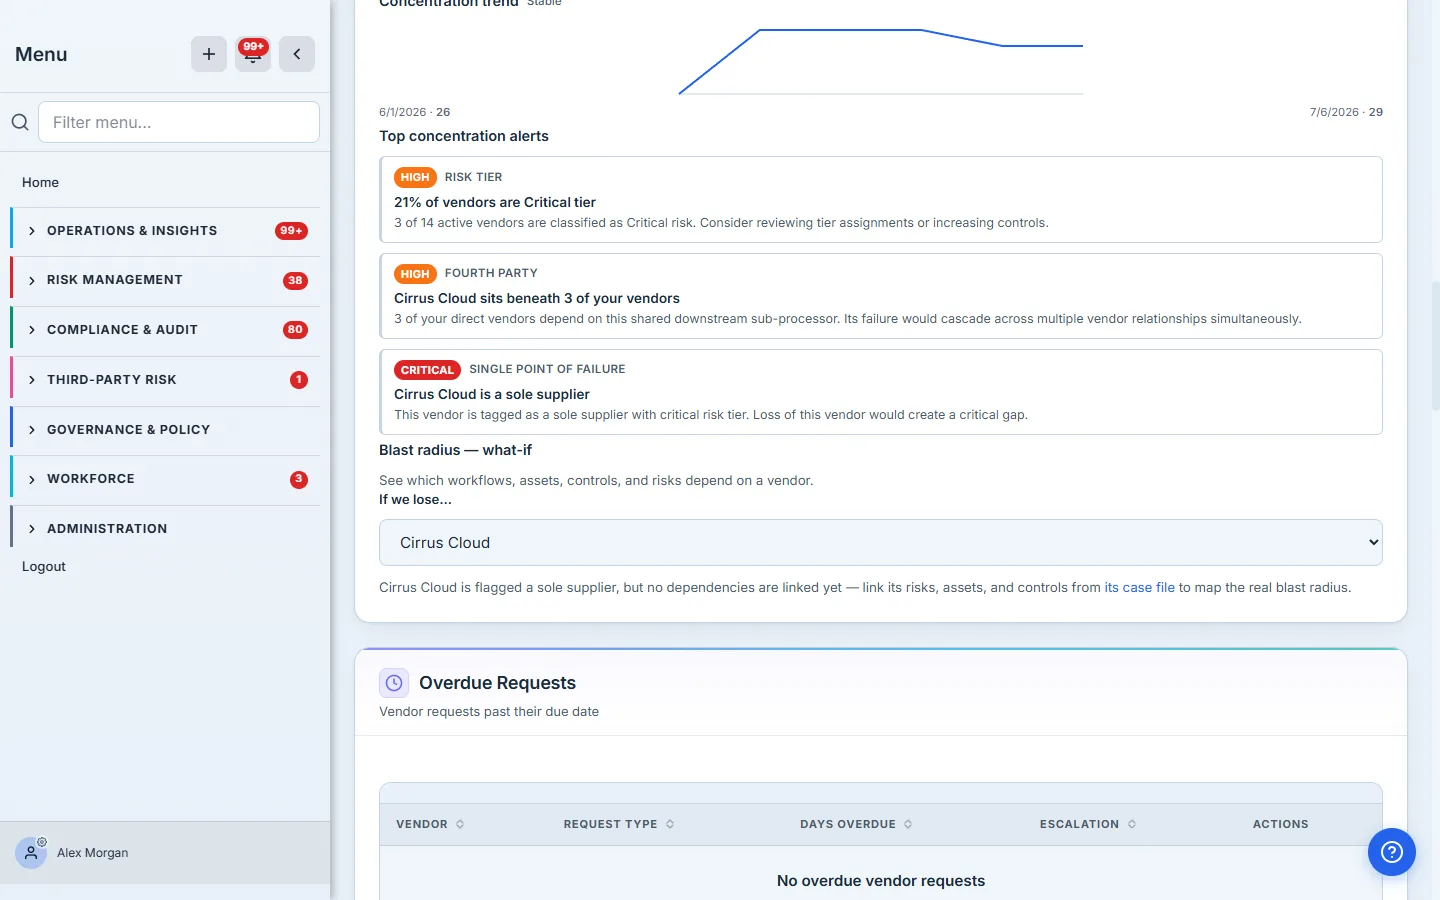Click the plus add button in Menu header

(x=209, y=54)
